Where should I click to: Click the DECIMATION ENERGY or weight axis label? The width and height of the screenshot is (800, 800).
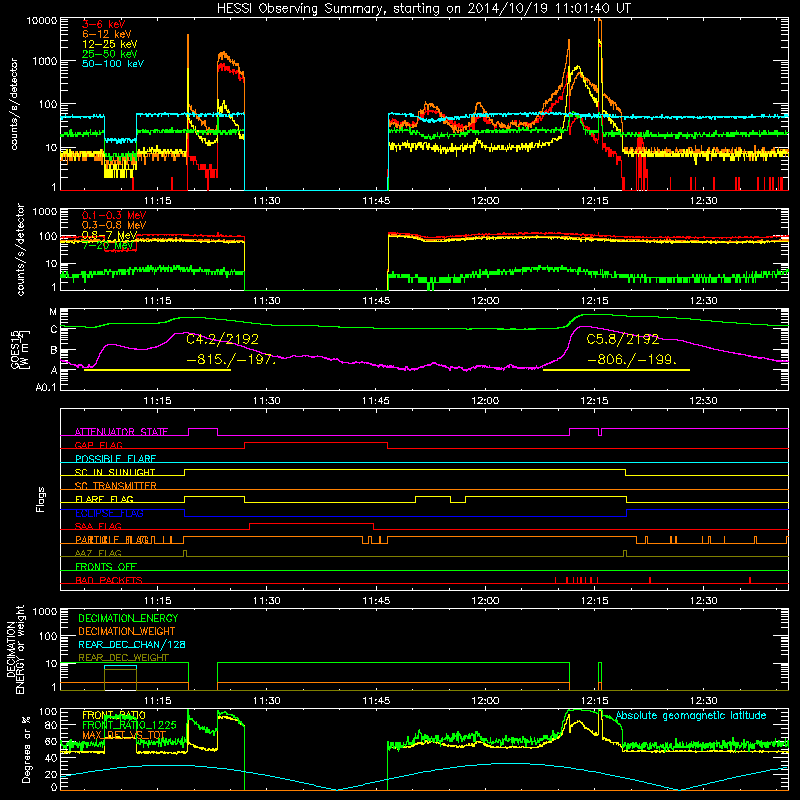click(15, 649)
